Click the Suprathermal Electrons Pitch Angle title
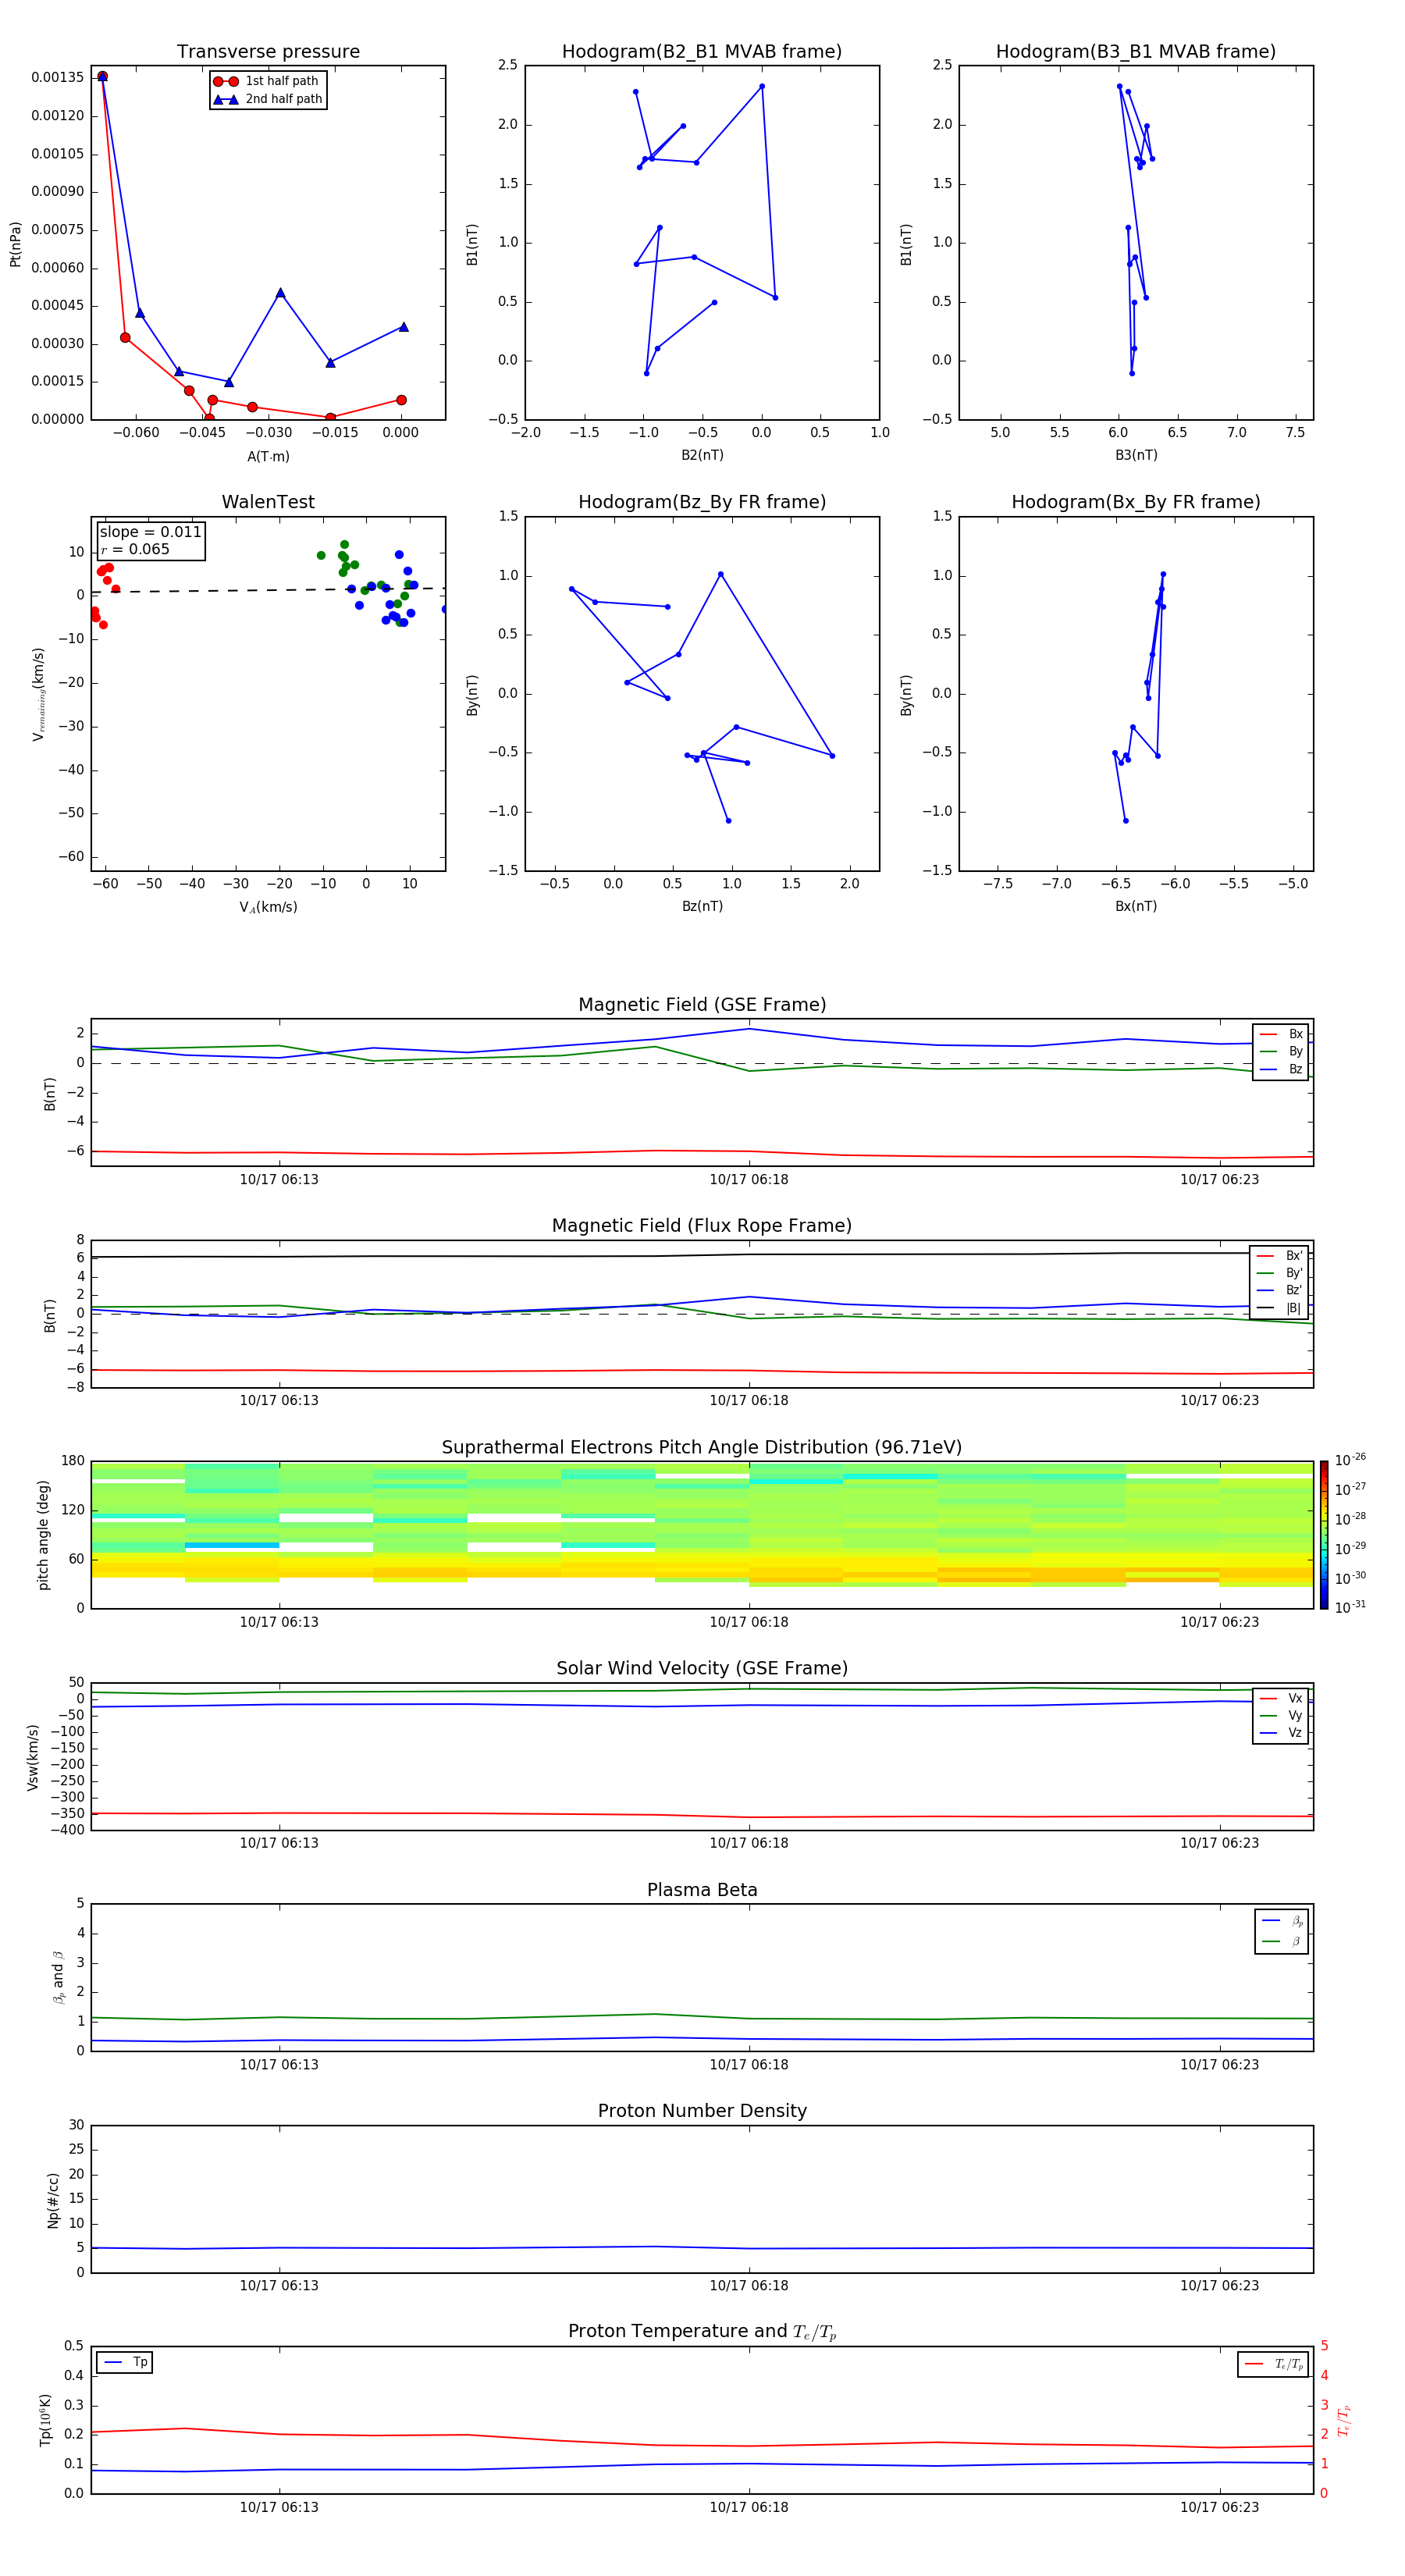 tap(702, 1447)
